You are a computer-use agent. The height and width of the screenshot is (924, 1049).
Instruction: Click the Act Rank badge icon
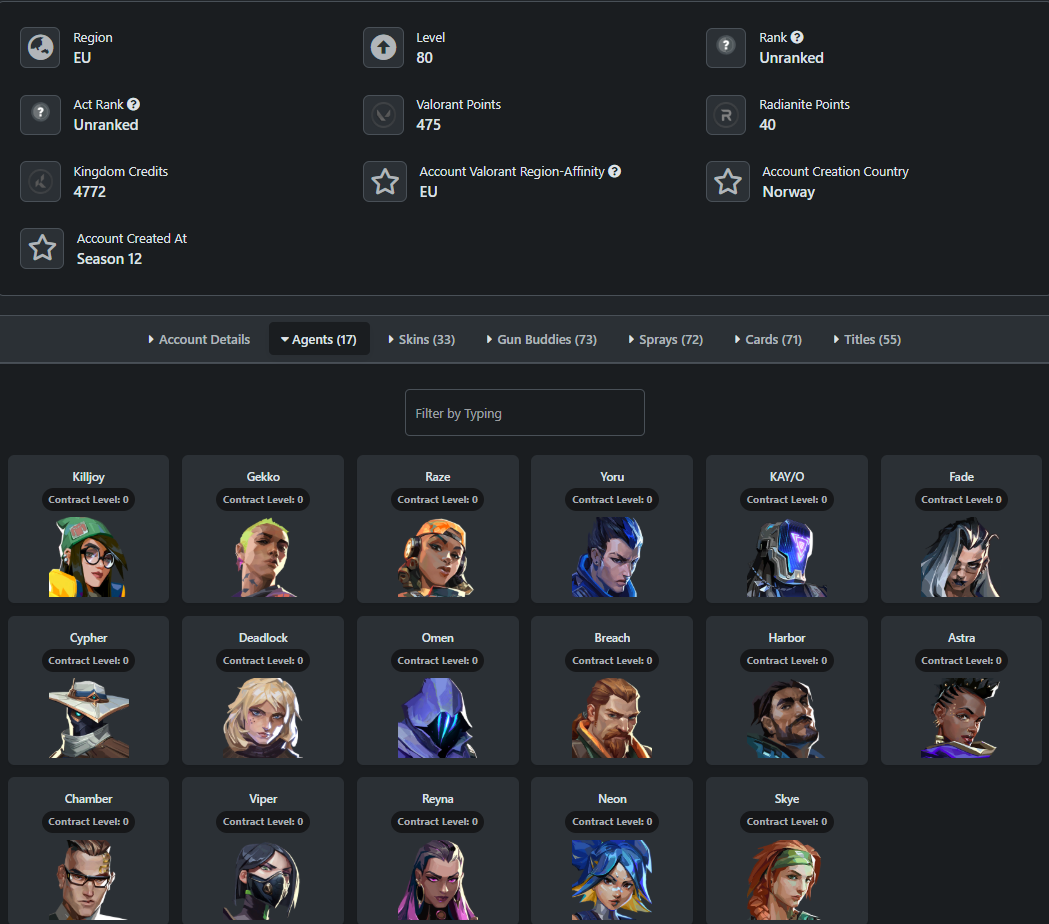click(40, 114)
